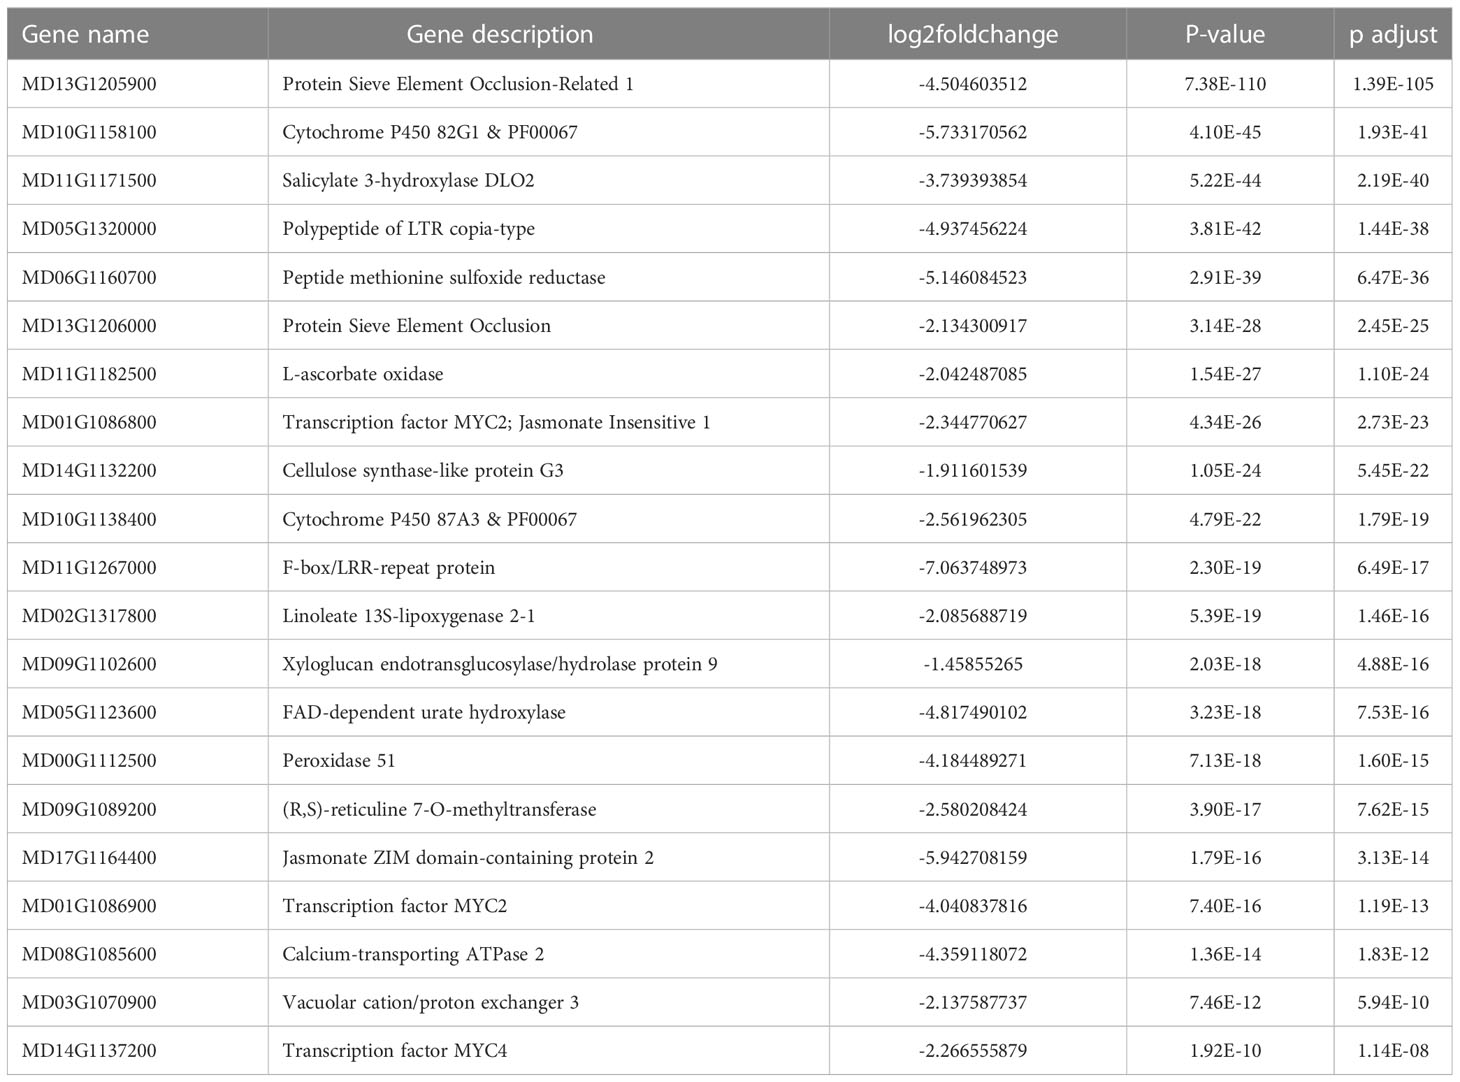This screenshot has width=1460, height=1082.
Task: Click adjusted p value 6.47E-36
Action: 1393,277
